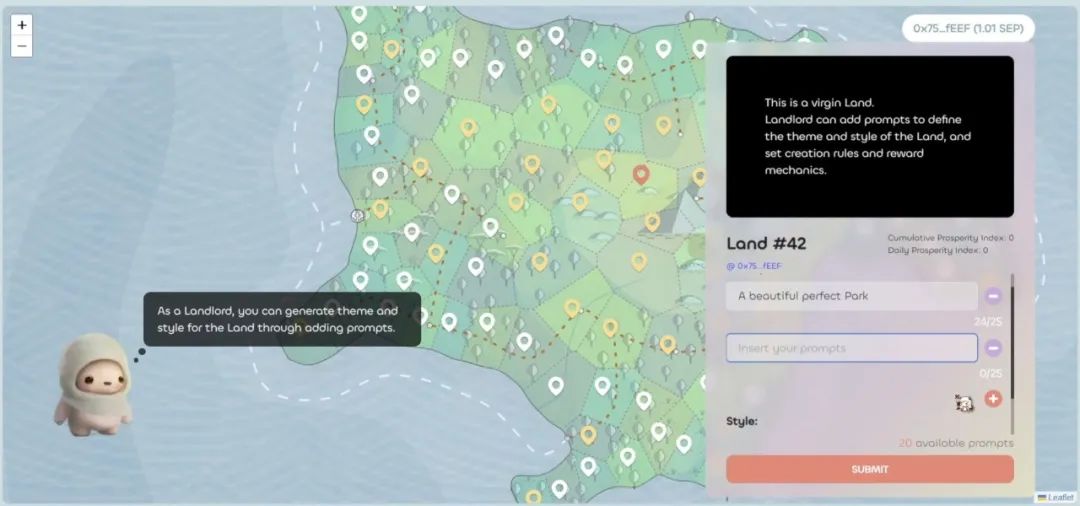Focus the 'Insert your prompts' field
This screenshot has width=1080, height=506.
coord(851,348)
